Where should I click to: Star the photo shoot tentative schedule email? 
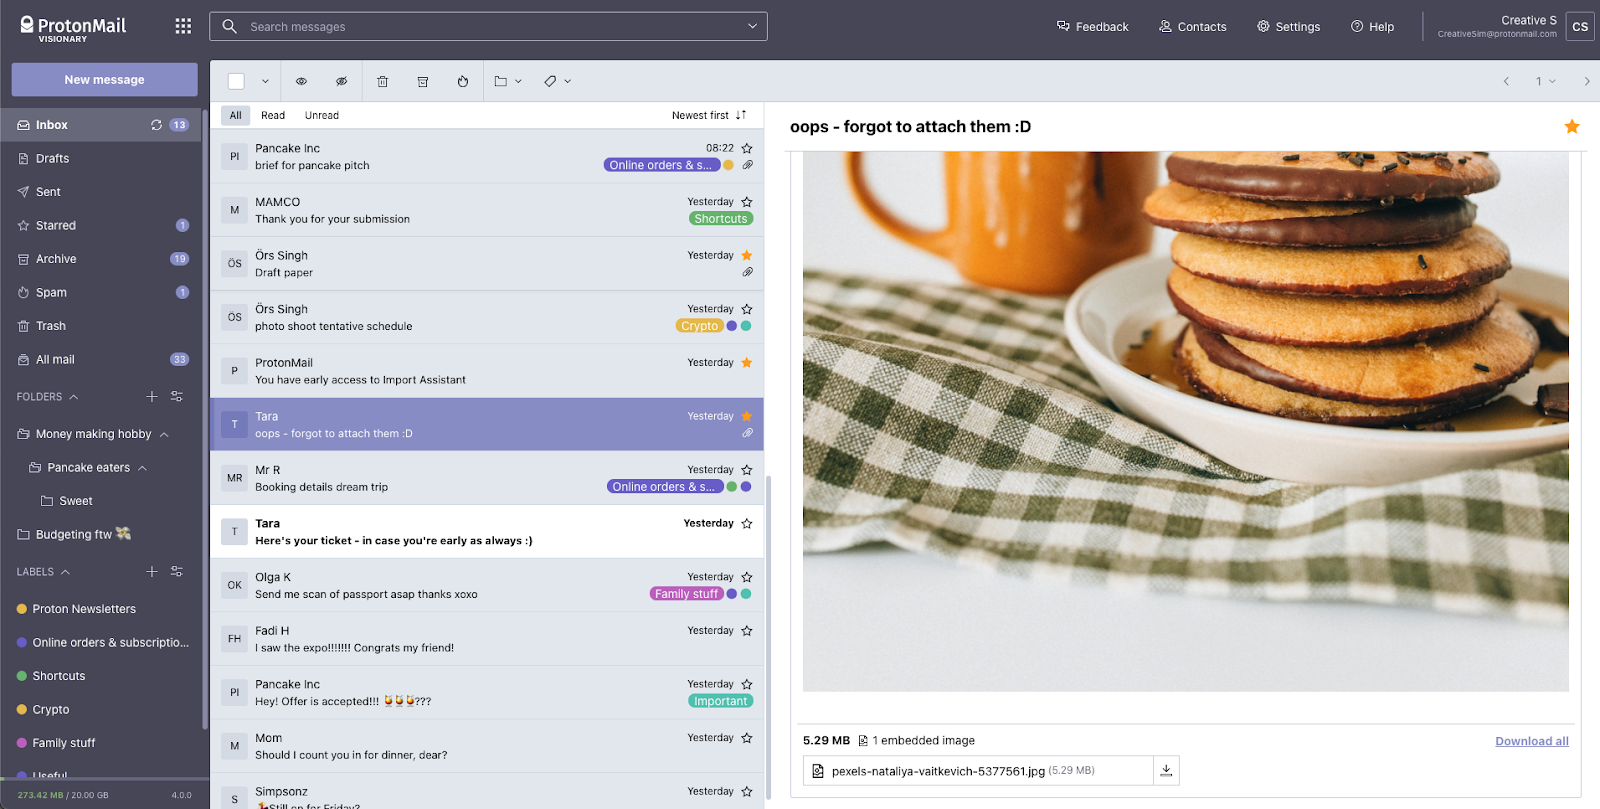tap(747, 309)
